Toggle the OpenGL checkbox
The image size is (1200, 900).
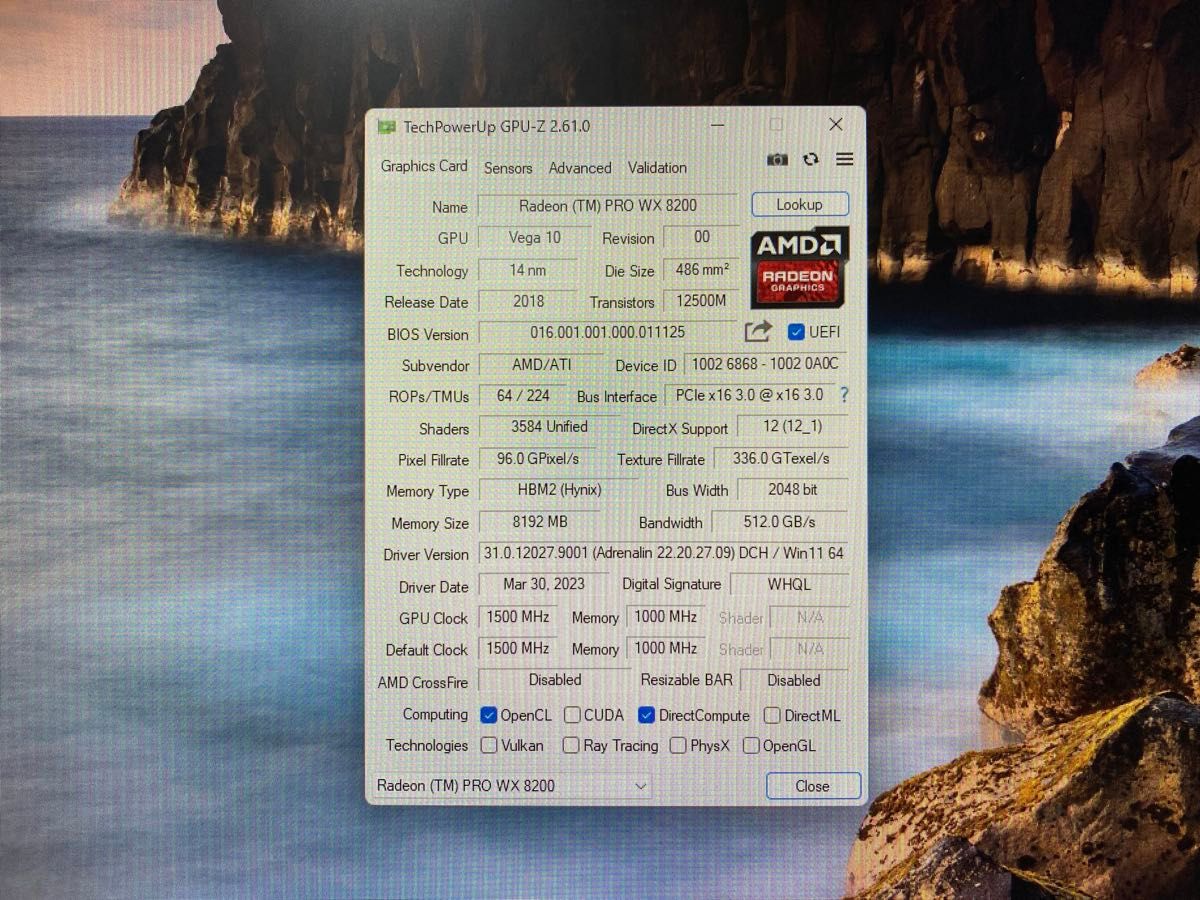point(751,745)
